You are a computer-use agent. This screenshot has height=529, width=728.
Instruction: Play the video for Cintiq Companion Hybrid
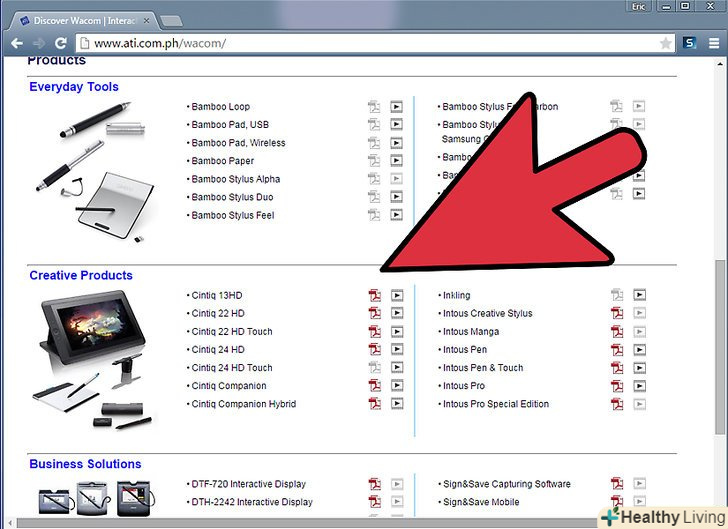coord(397,404)
